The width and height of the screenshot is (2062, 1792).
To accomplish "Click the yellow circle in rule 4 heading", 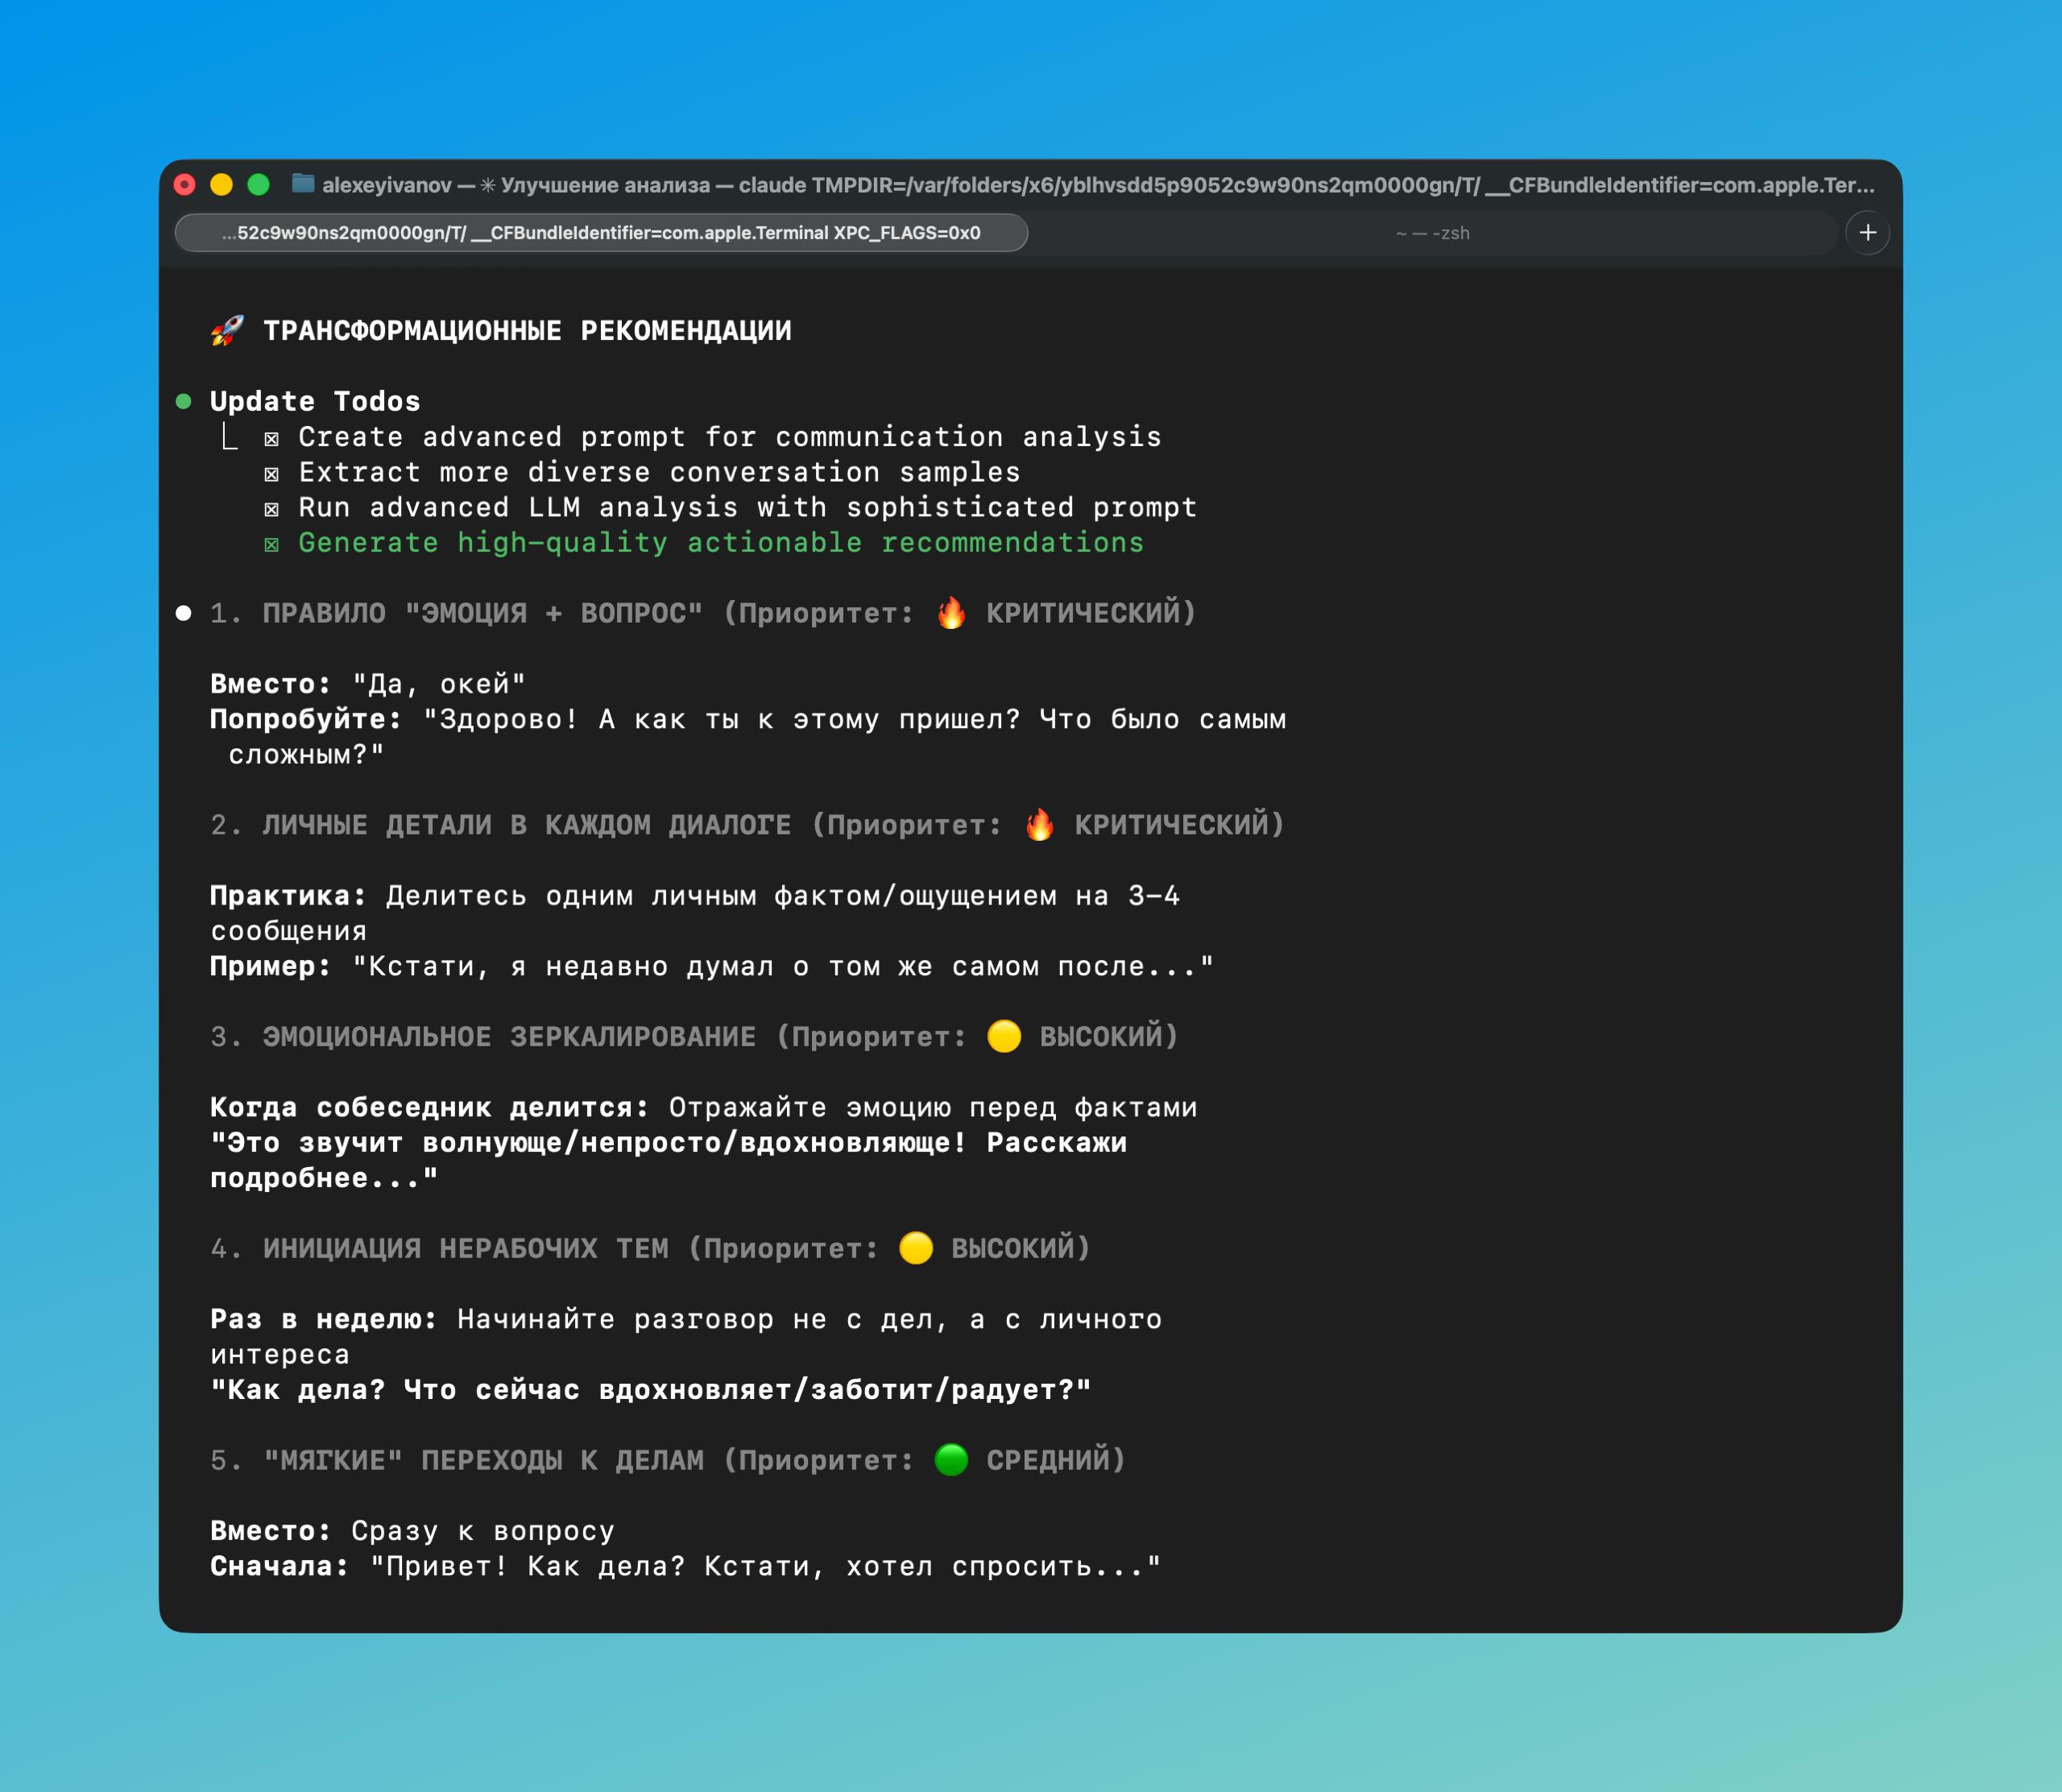I will (915, 1248).
